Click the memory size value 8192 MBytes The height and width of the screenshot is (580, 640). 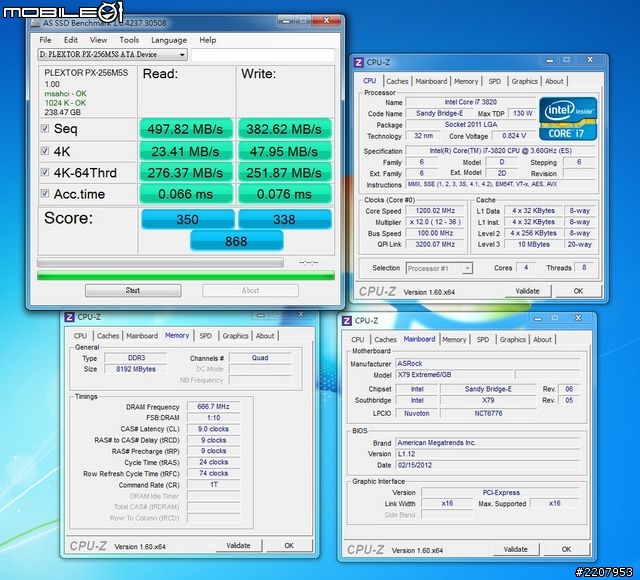(136, 369)
